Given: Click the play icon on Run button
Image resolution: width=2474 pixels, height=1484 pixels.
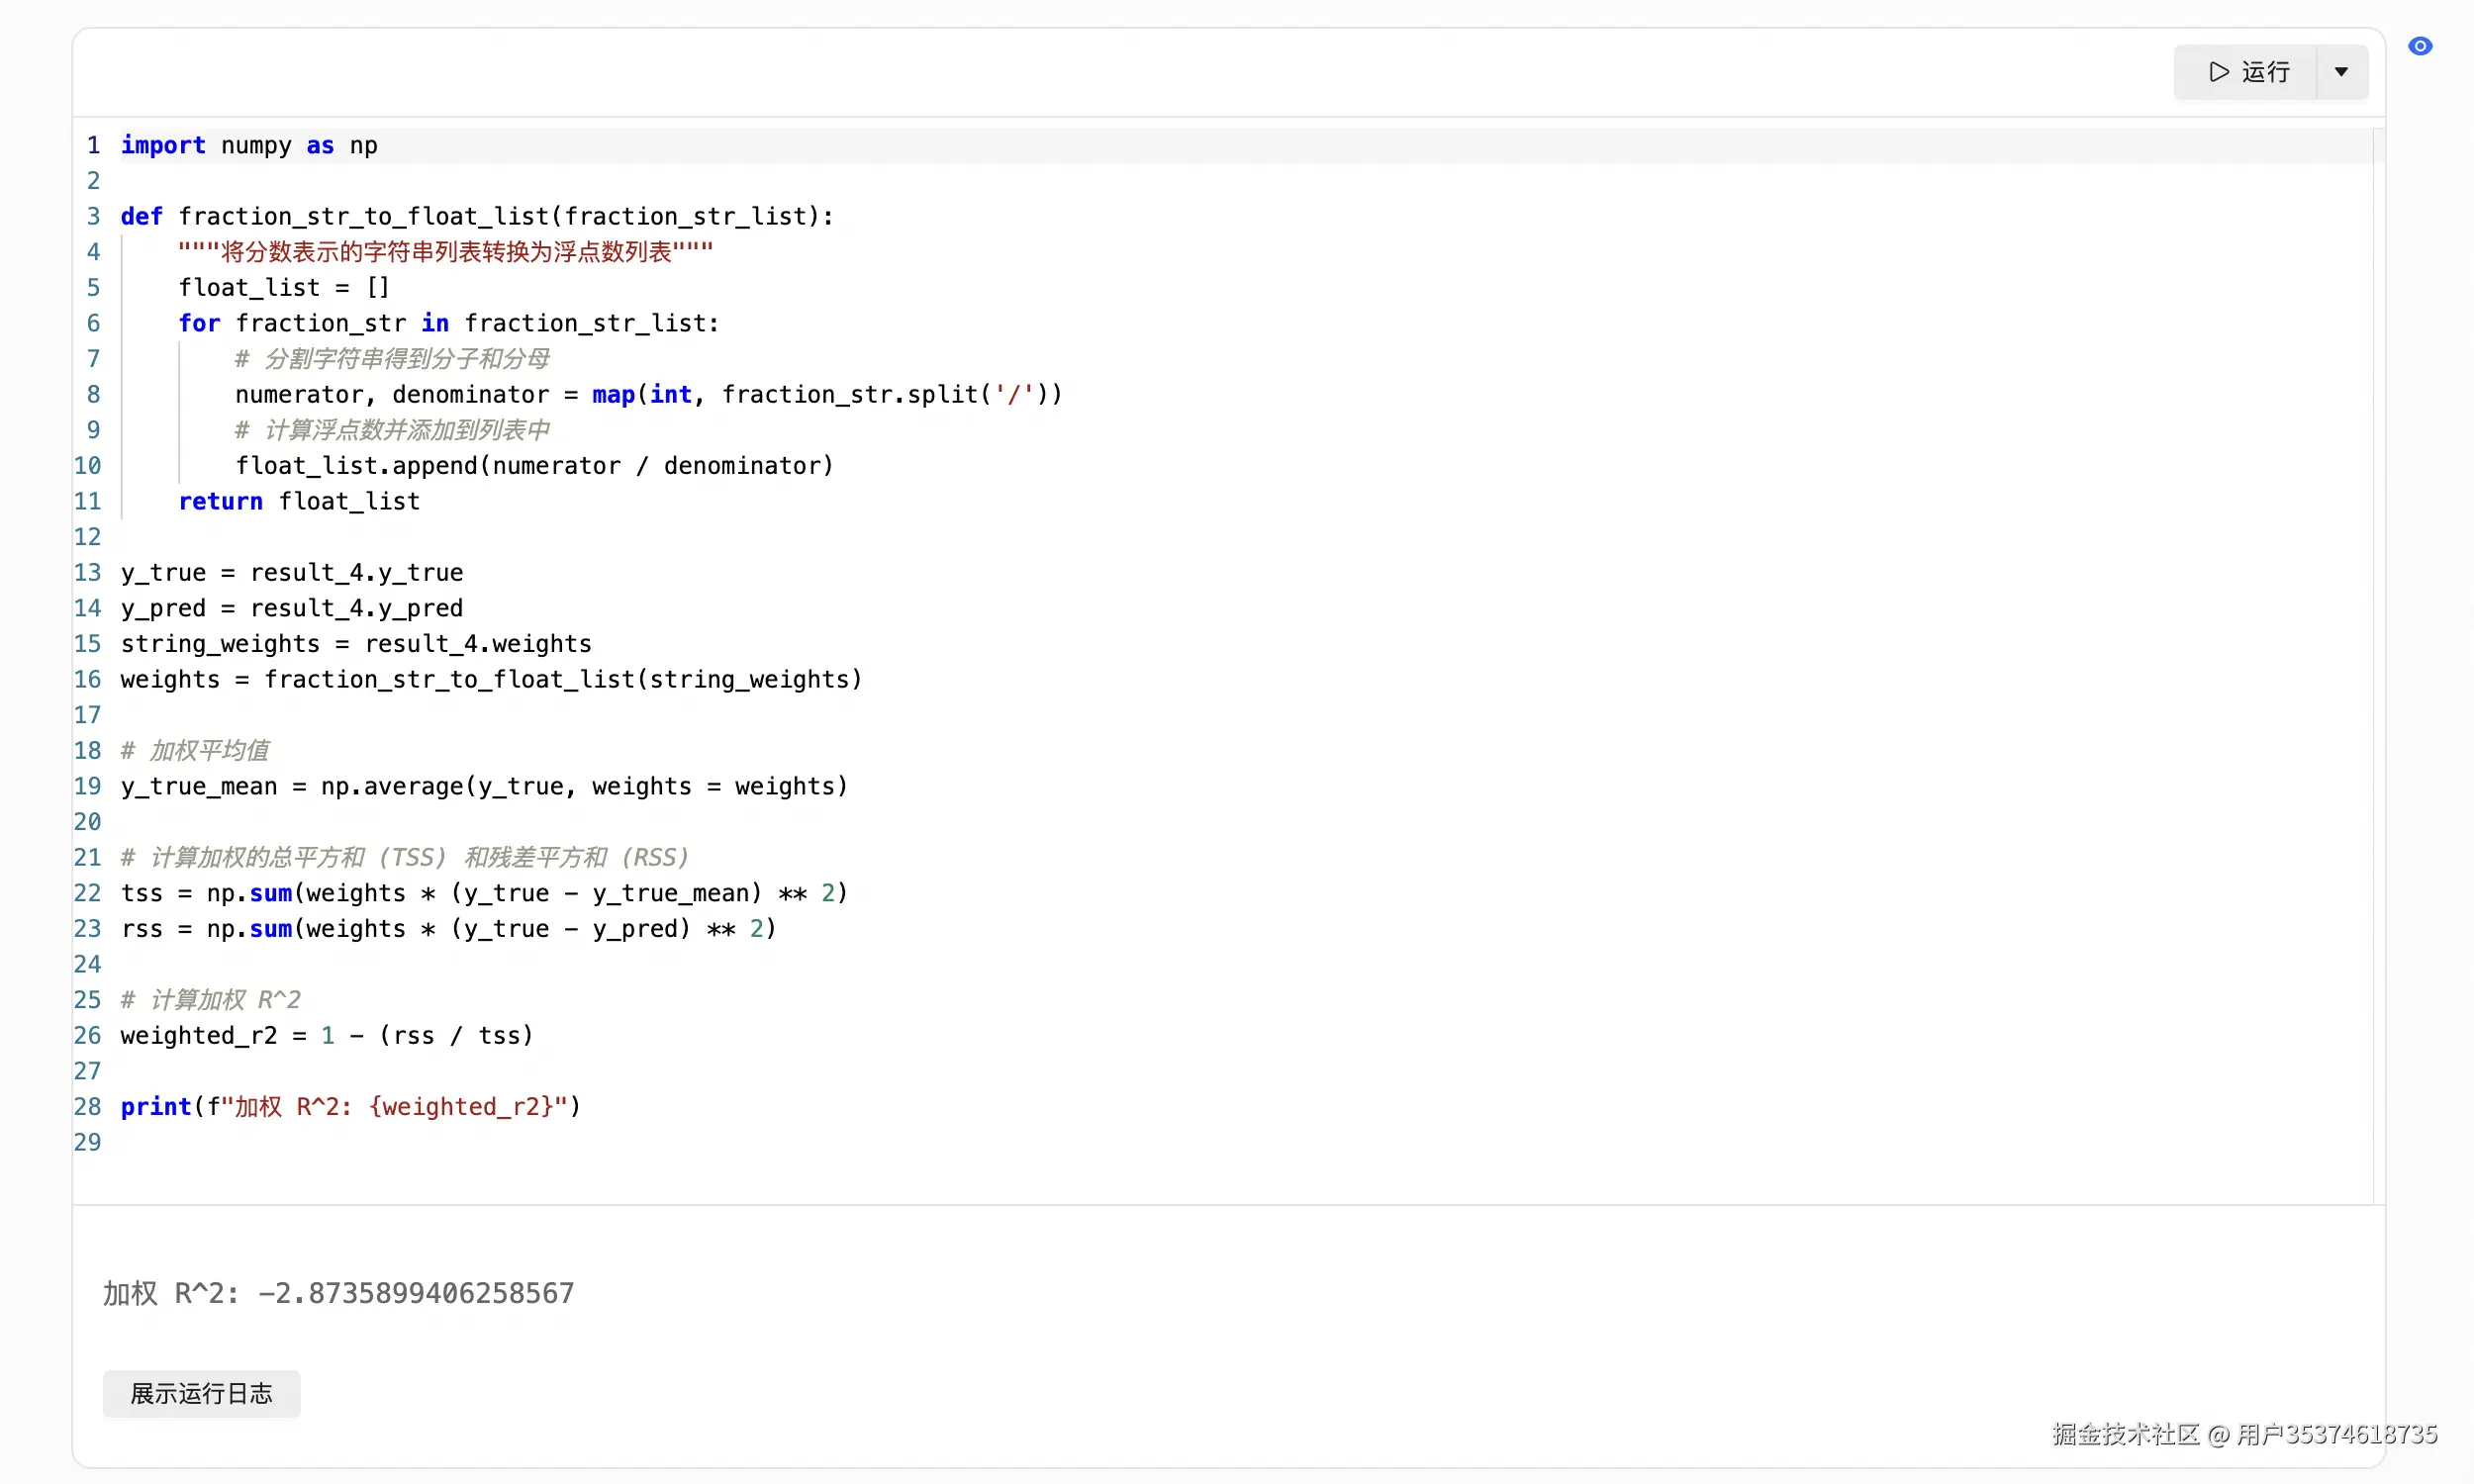Looking at the screenshot, I should point(2219,72).
